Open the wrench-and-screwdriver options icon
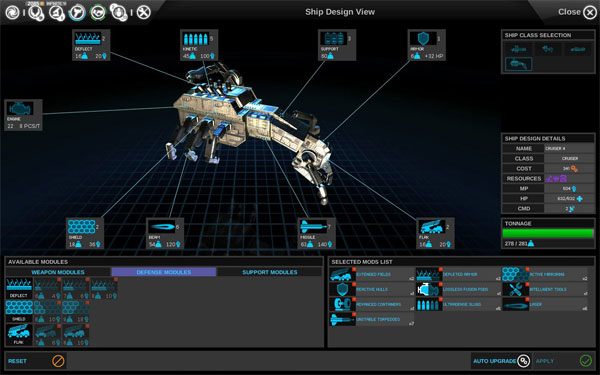 [144, 13]
